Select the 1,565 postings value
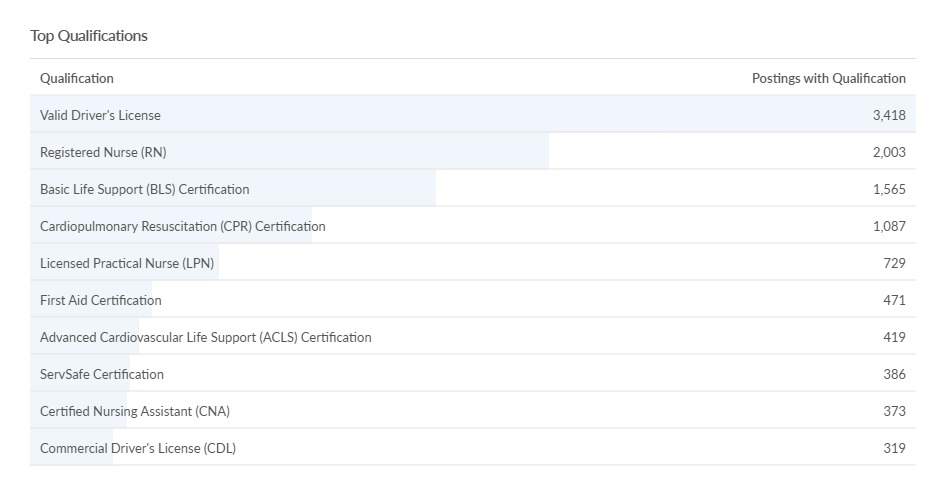The image size is (946, 496). click(888, 189)
